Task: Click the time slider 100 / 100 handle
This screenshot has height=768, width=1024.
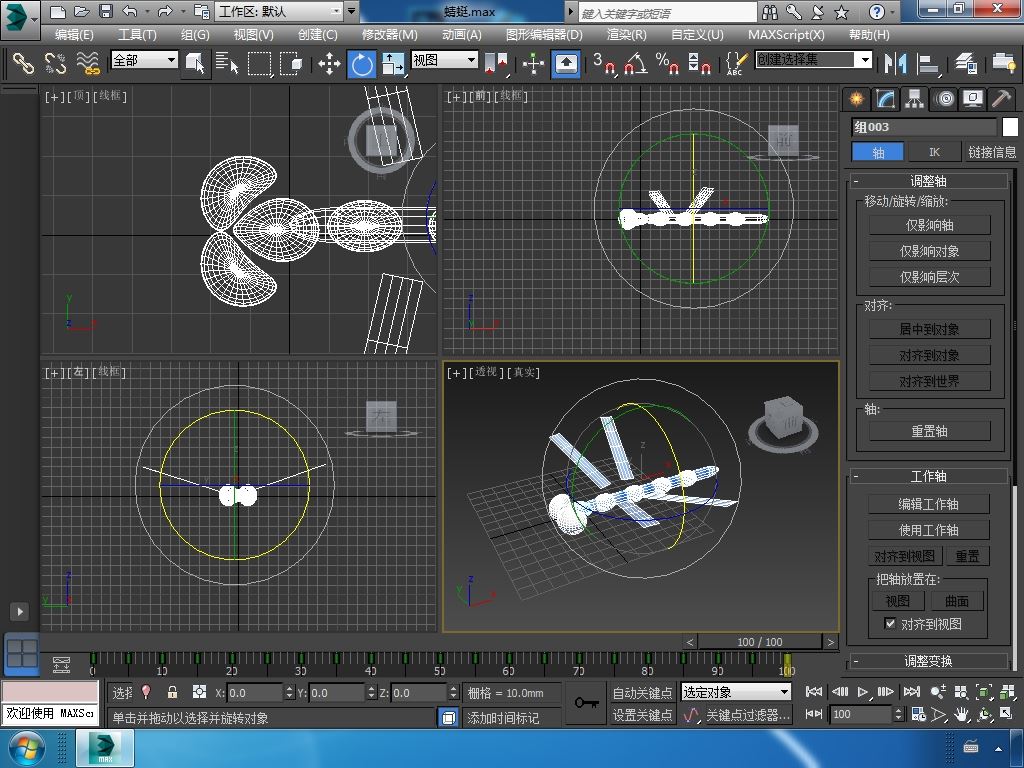Action: [x=760, y=642]
